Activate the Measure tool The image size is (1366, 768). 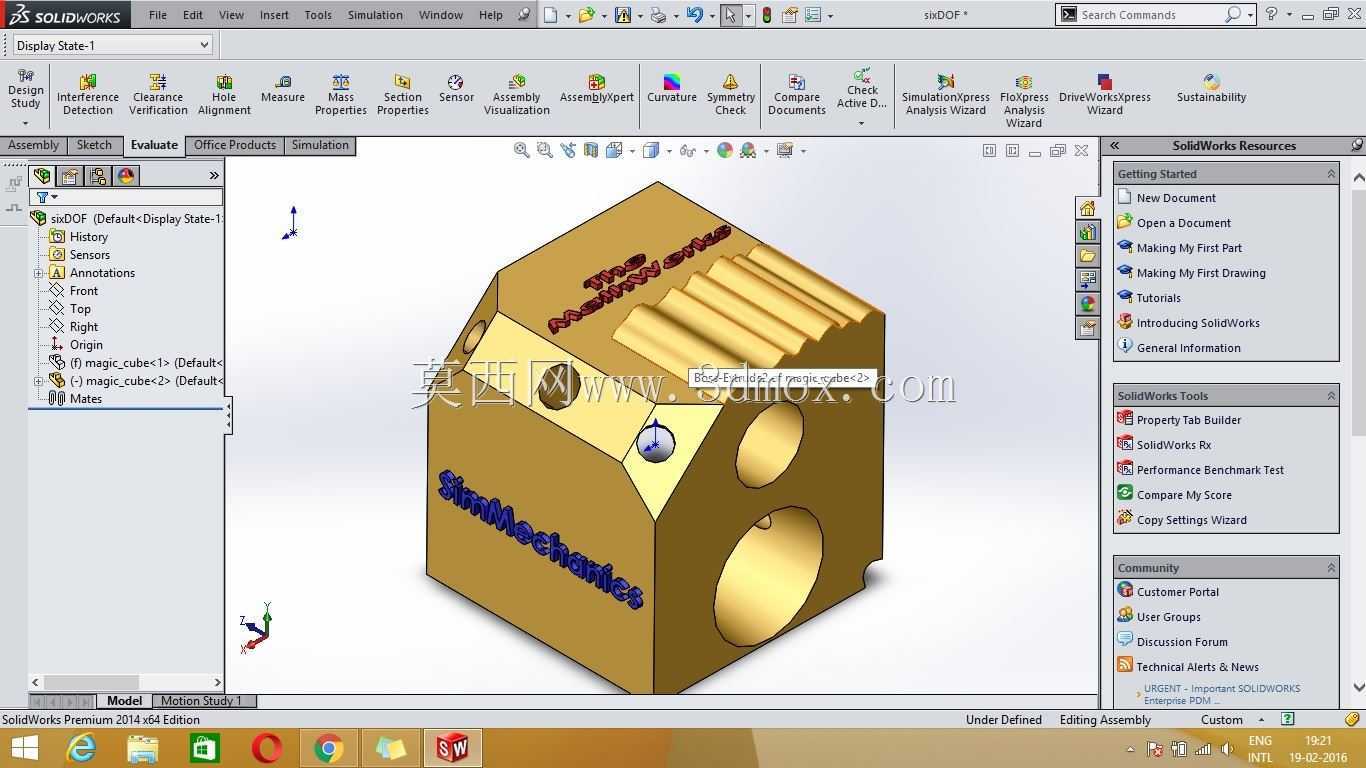(x=283, y=88)
